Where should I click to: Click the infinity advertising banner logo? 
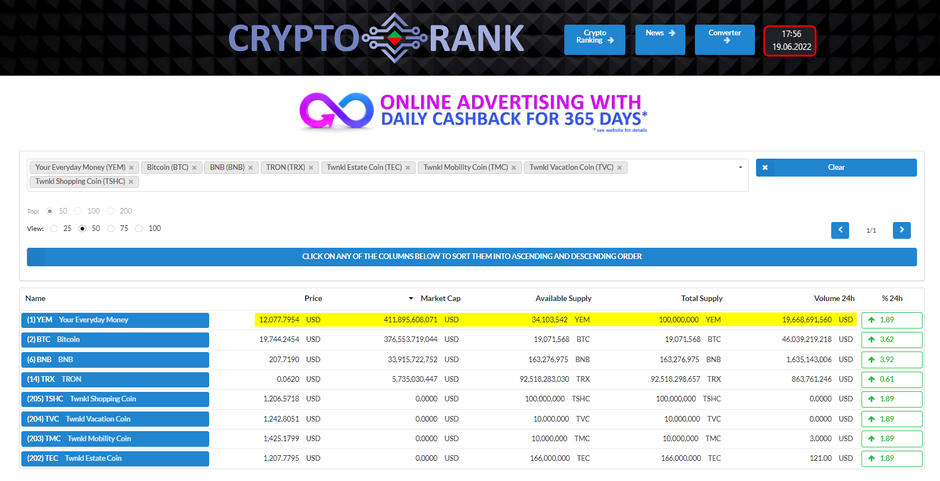[x=336, y=111]
